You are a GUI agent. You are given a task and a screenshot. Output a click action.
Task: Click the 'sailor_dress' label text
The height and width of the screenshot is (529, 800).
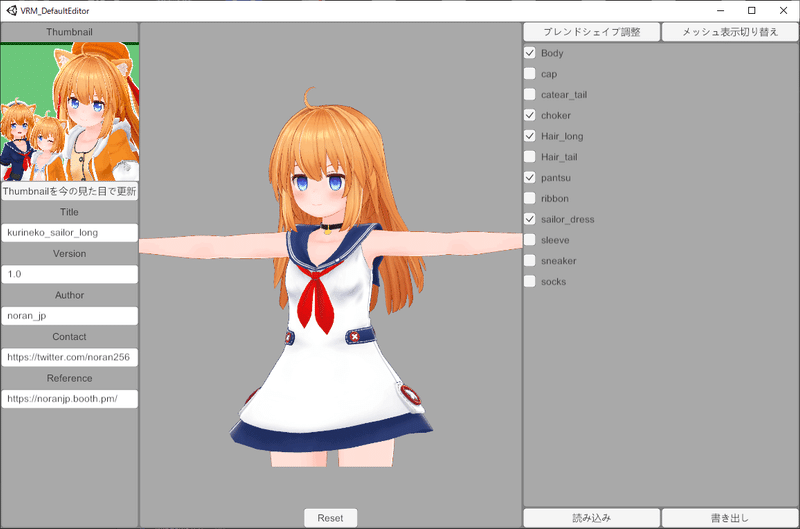[x=568, y=219]
